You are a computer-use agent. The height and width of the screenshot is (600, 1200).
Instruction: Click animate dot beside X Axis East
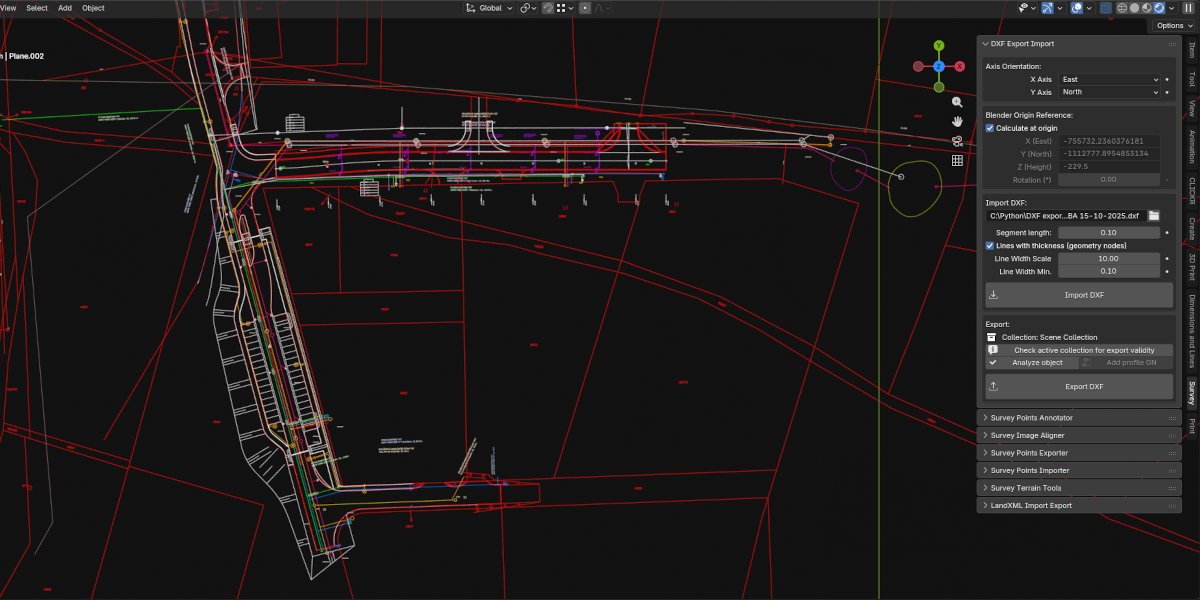coord(1167,79)
